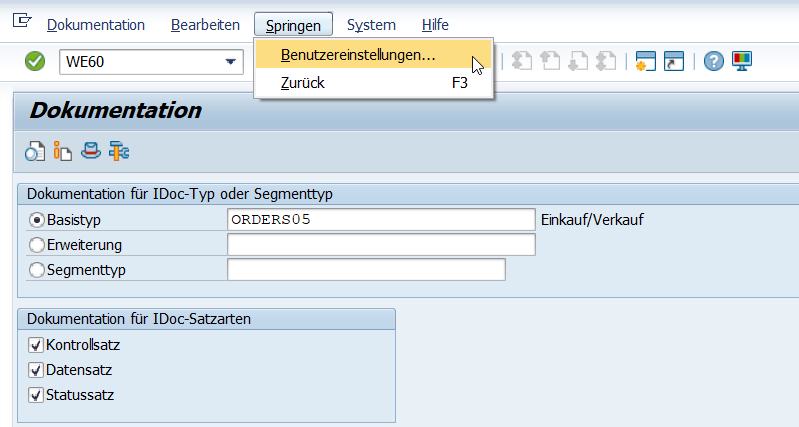Click the create shortcut toolbar icon
Screen dimensions: 799x427
point(674,61)
